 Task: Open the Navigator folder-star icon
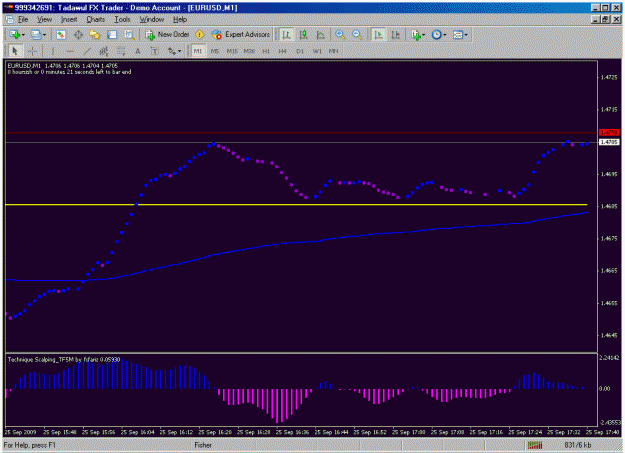(x=95, y=35)
